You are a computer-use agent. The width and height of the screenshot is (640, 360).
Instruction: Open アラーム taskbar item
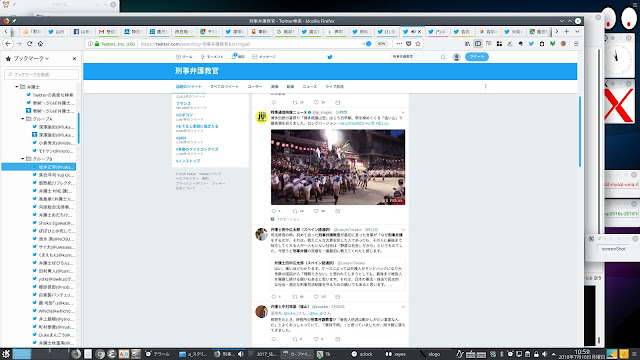point(158,354)
